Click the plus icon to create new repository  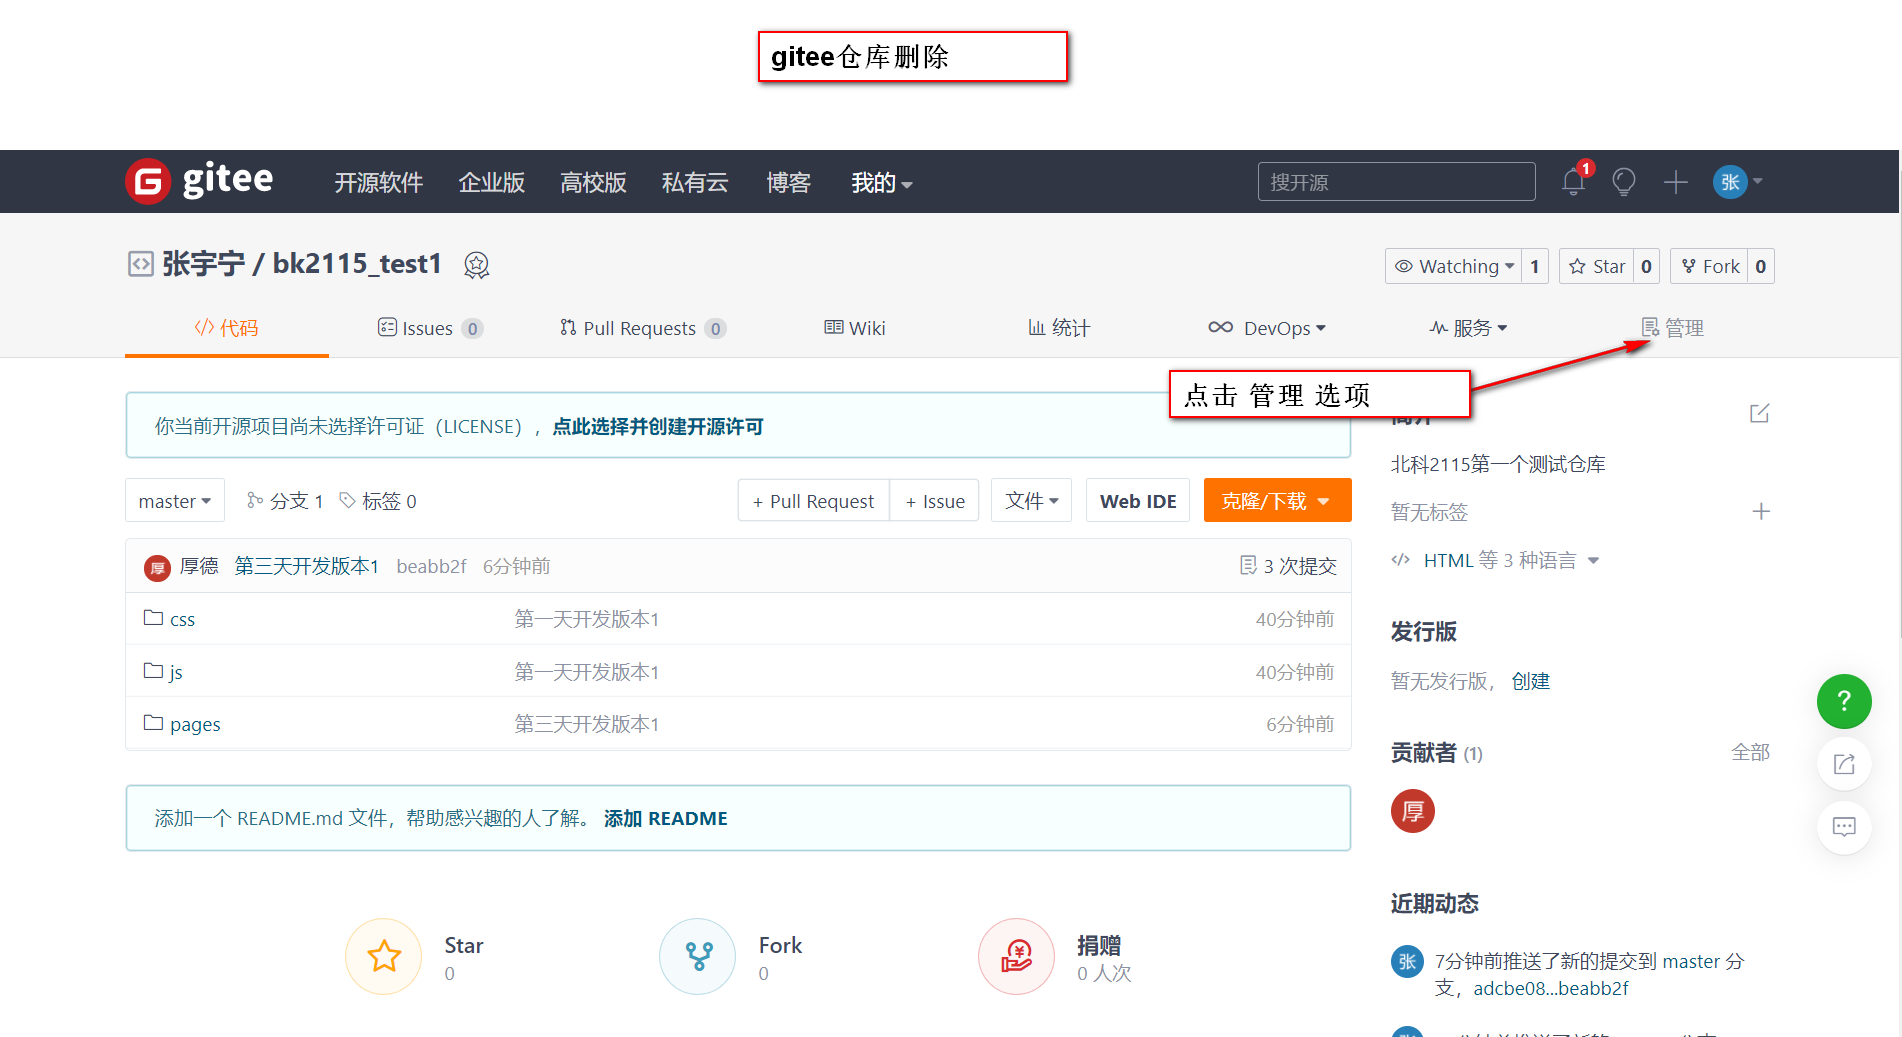pos(1676,181)
